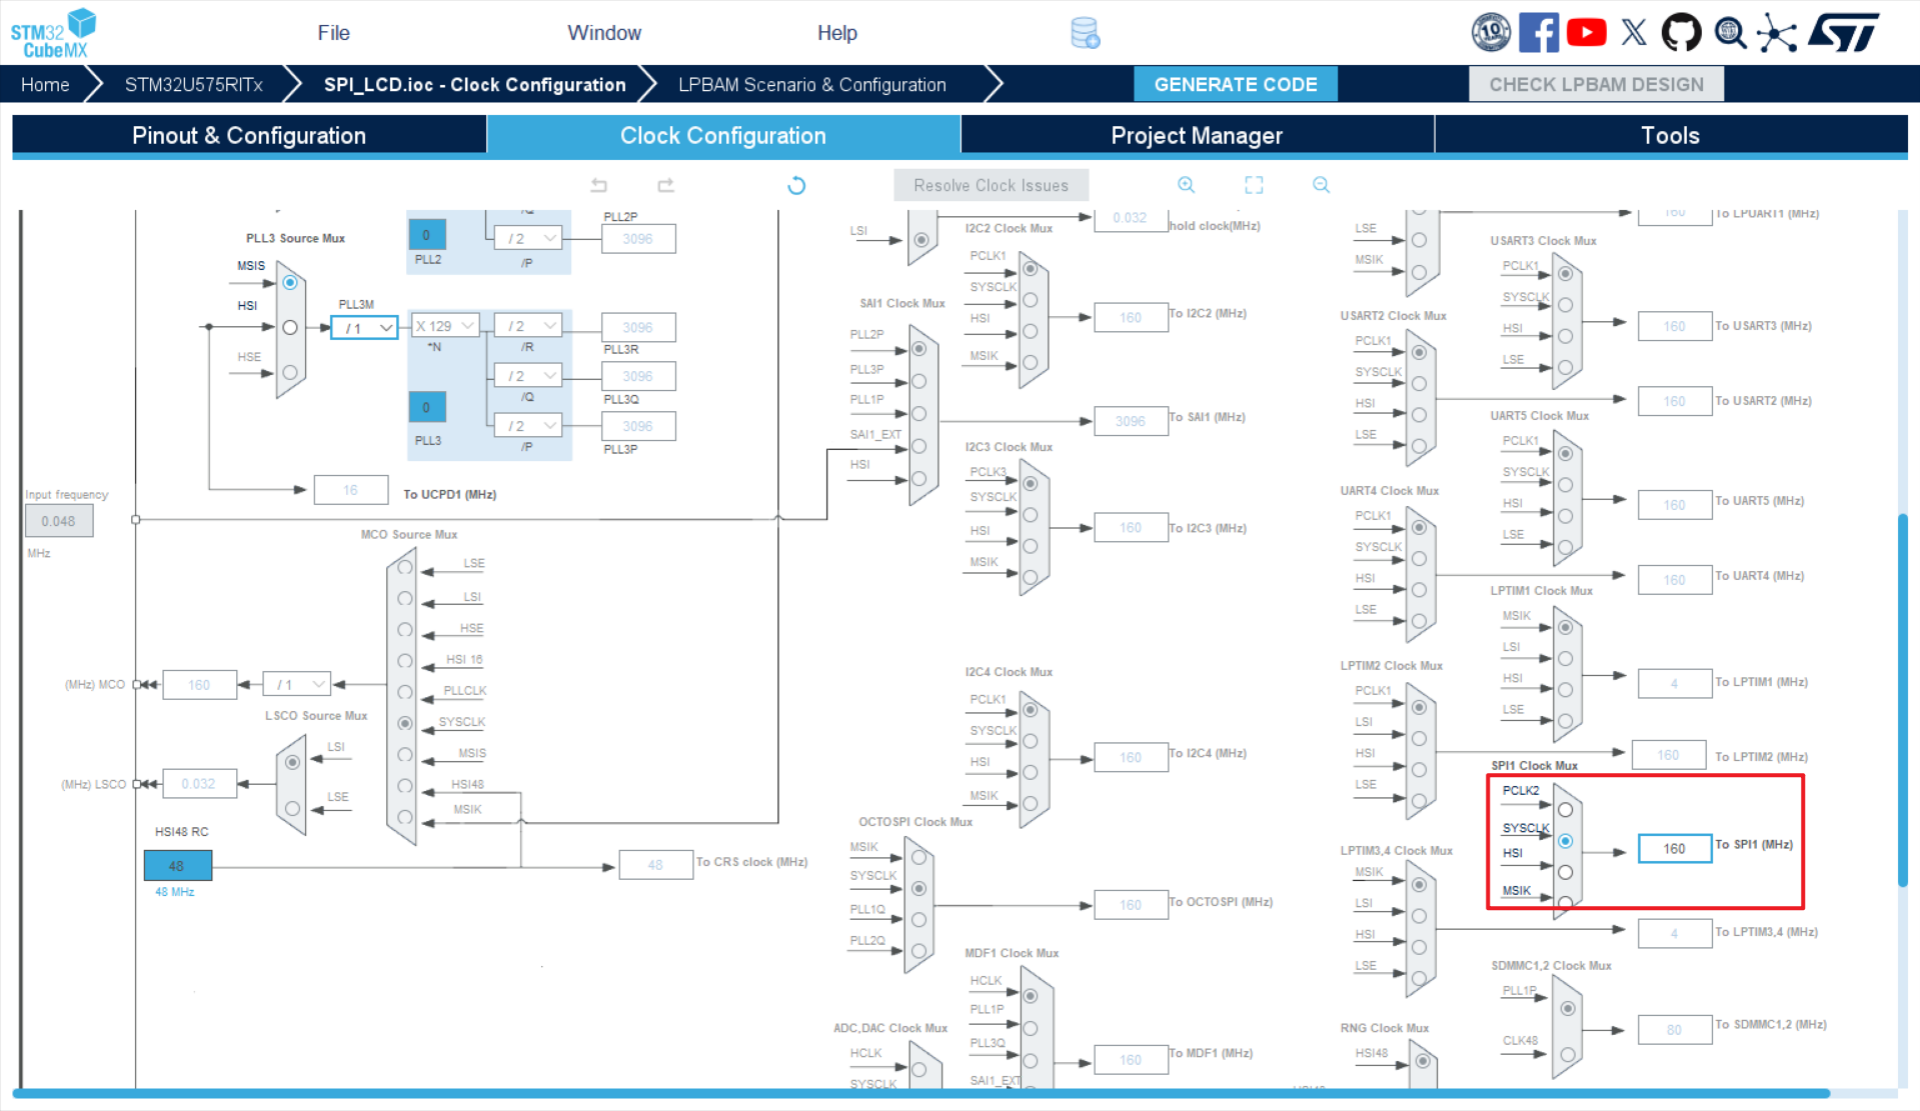Screen dimensions: 1920x1111
Task: Open the PLL3 X 129 multiplier dropdown
Action: pyautogui.click(x=445, y=326)
